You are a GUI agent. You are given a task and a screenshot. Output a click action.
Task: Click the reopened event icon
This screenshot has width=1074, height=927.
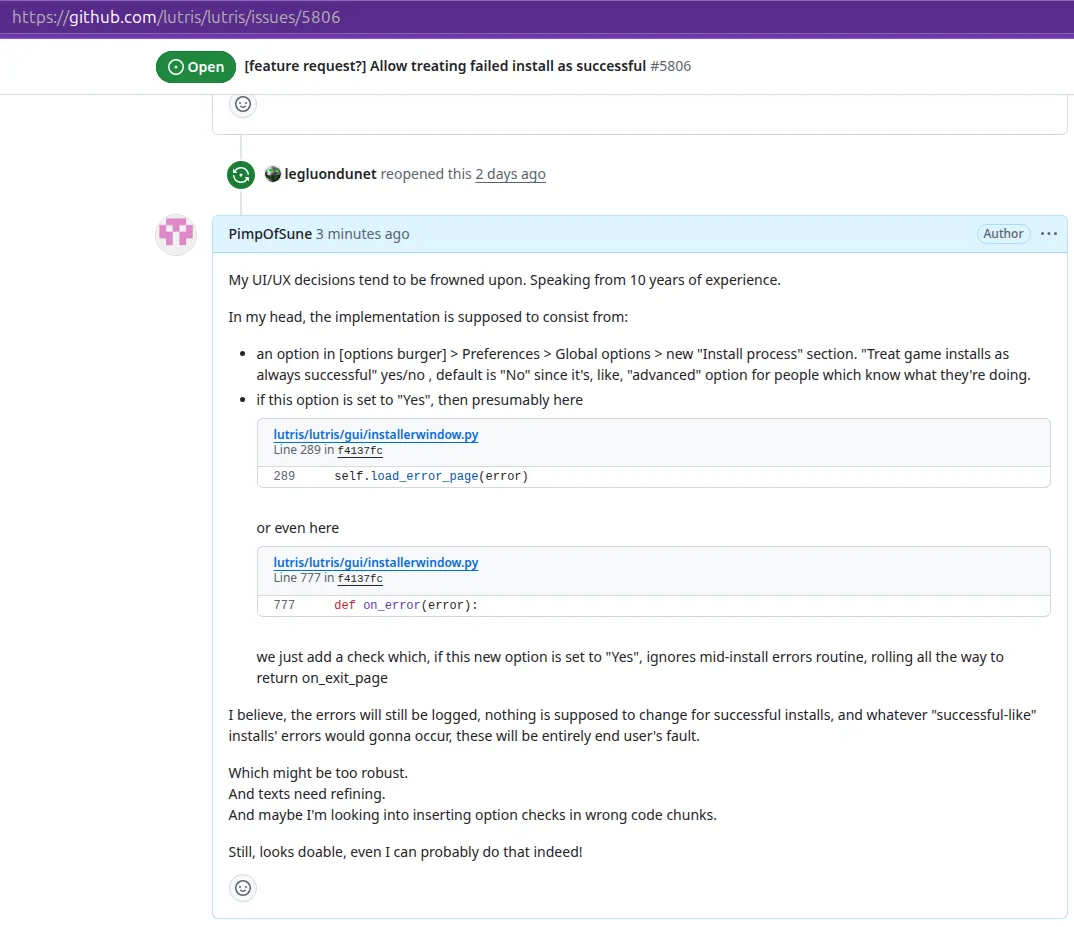tap(241, 175)
